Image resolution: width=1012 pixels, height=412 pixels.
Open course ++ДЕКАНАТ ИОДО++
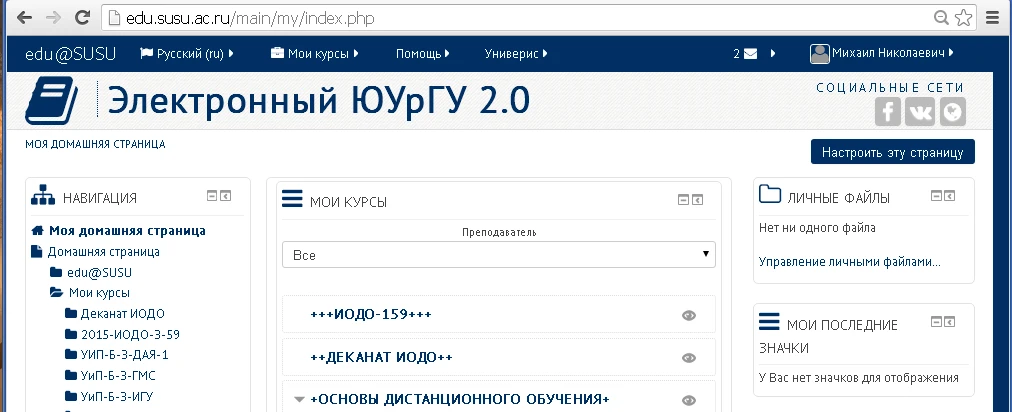(381, 357)
